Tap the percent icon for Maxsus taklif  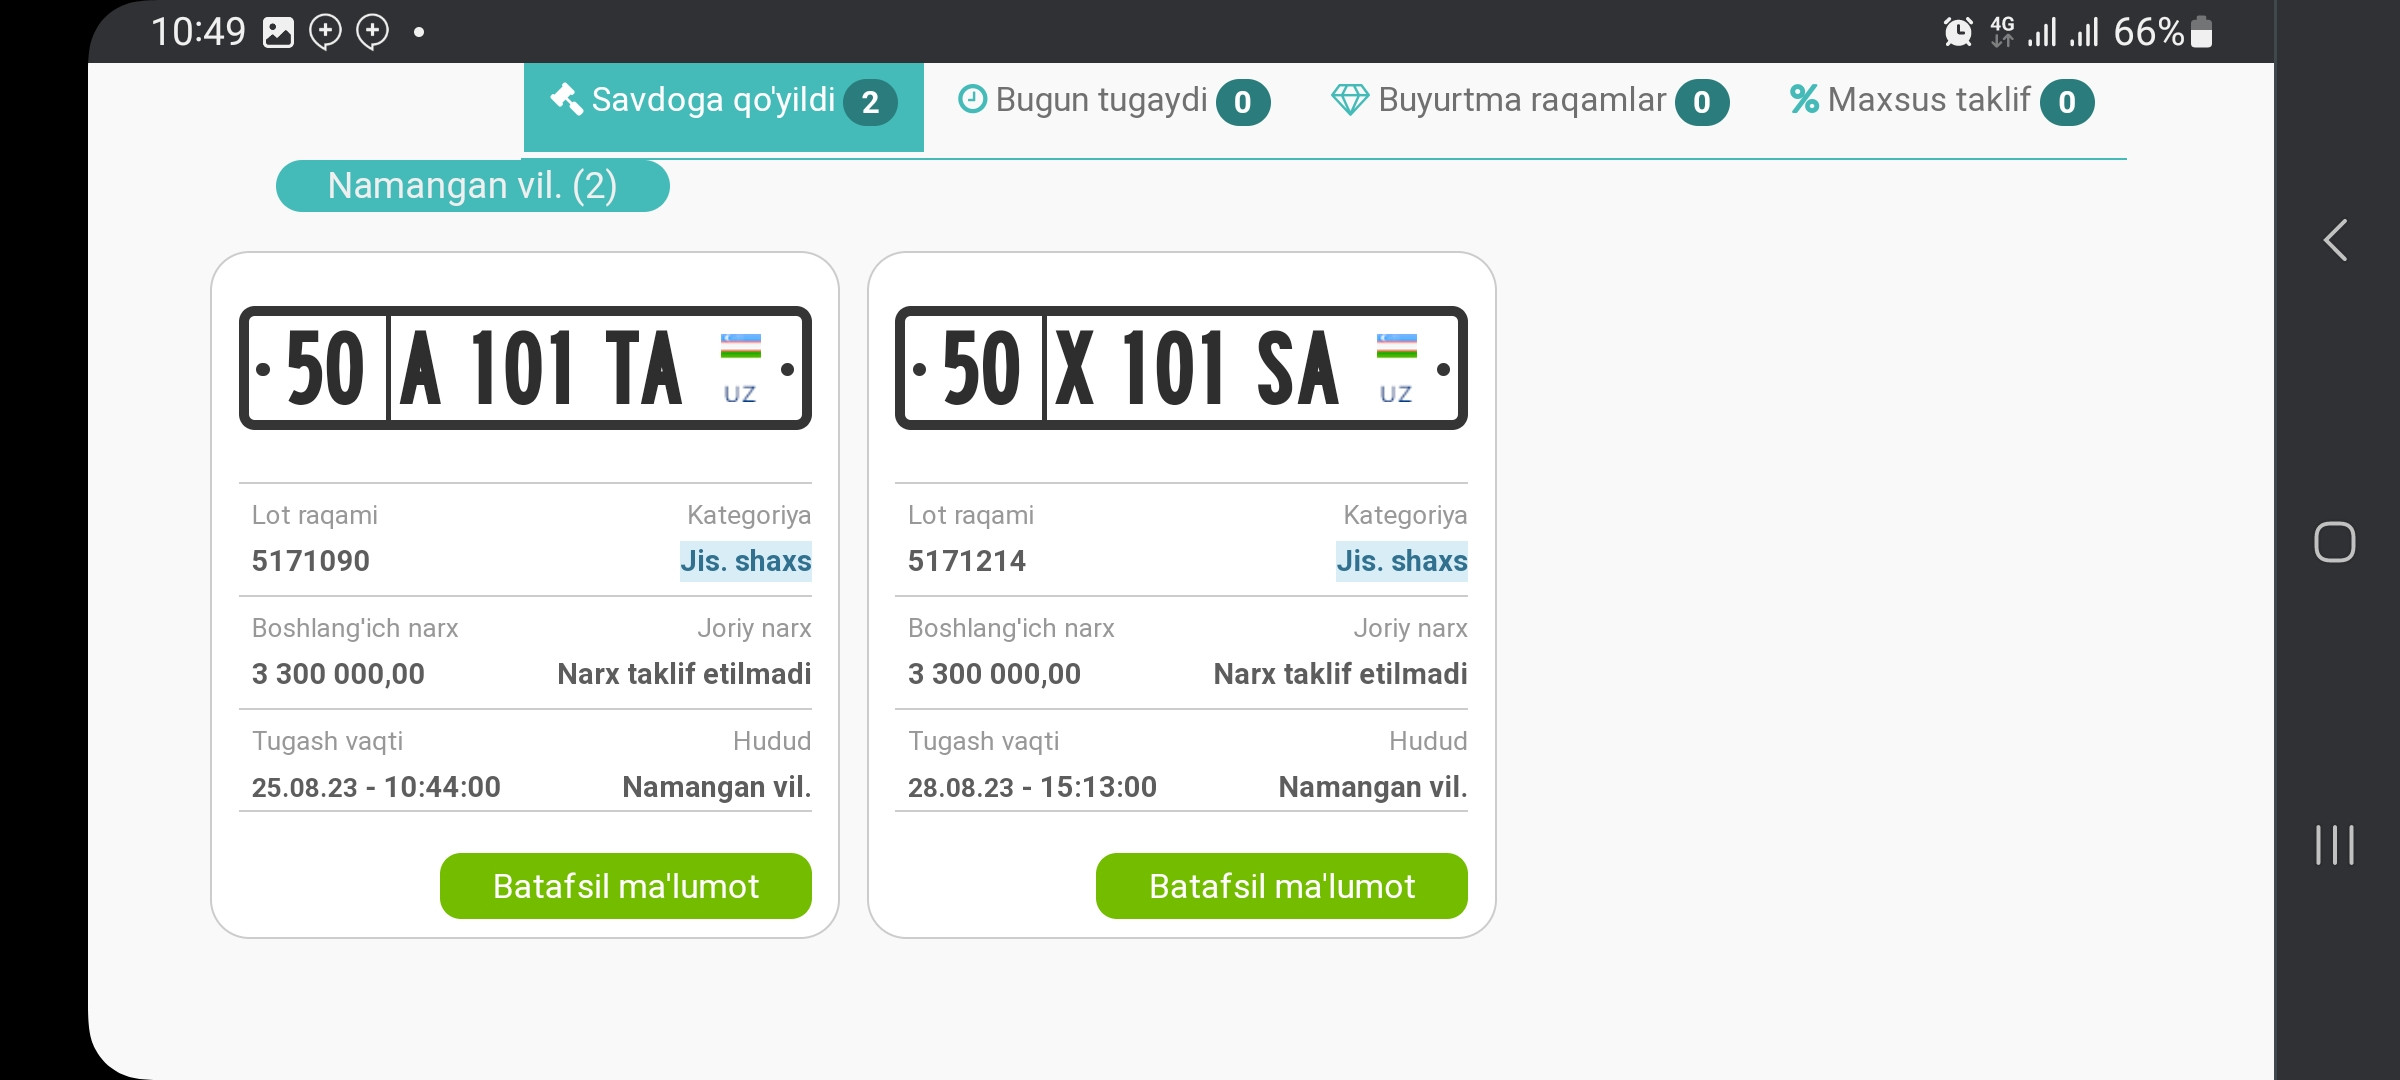click(x=1804, y=99)
